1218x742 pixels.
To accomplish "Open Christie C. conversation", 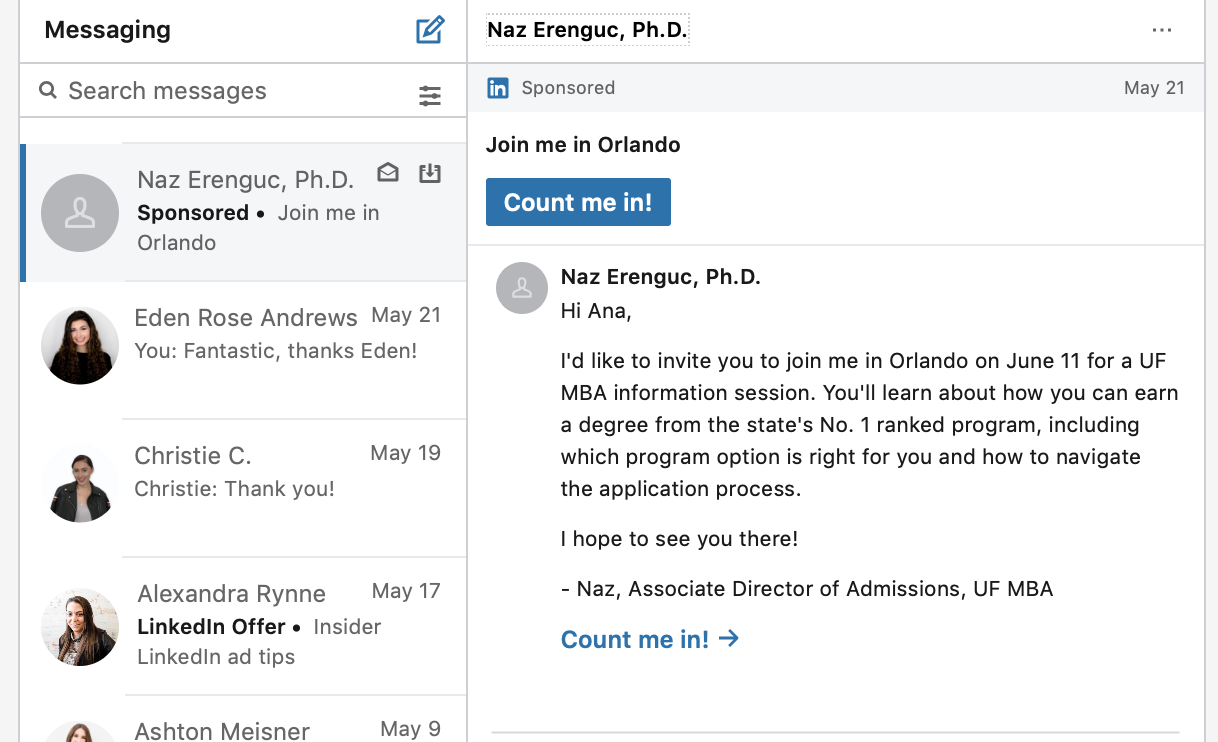I will 243,488.
